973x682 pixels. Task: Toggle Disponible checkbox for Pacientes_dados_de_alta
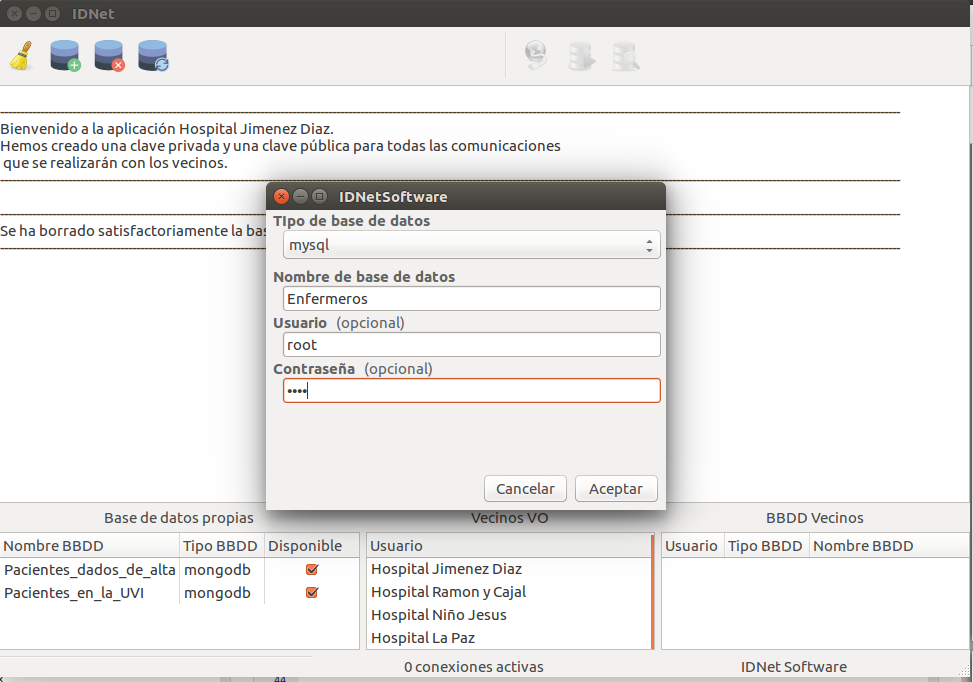(312, 569)
